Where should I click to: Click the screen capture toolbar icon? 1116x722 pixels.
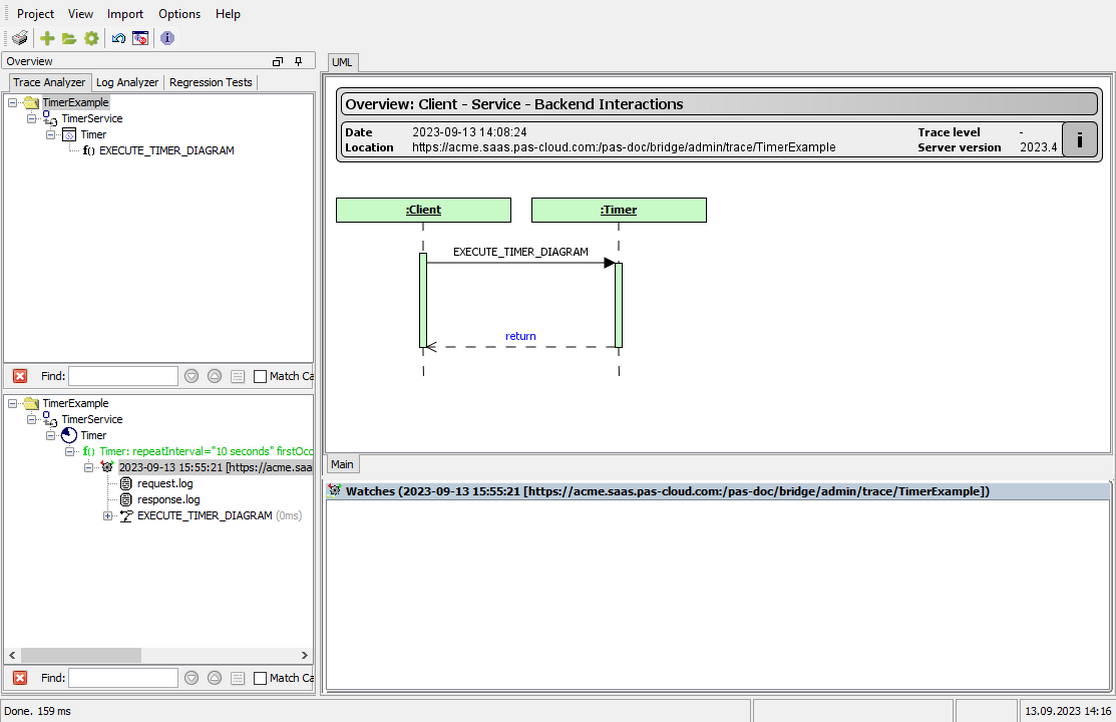[x=141, y=38]
